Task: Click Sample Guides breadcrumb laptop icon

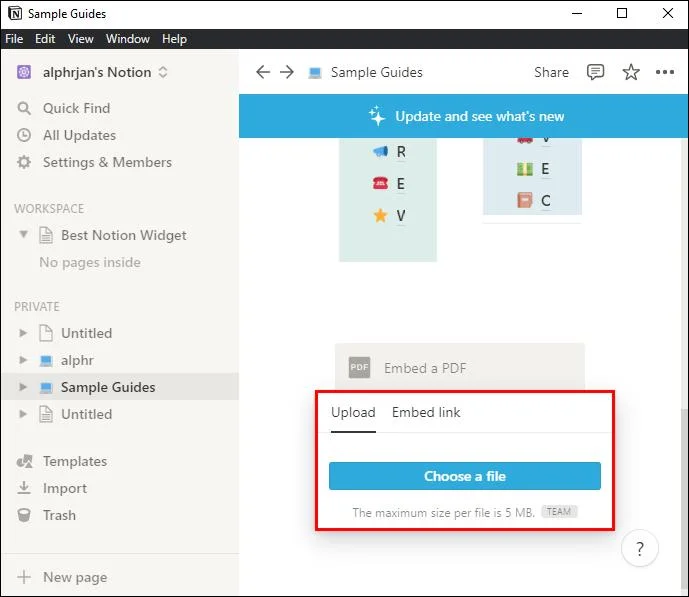Action: click(315, 72)
